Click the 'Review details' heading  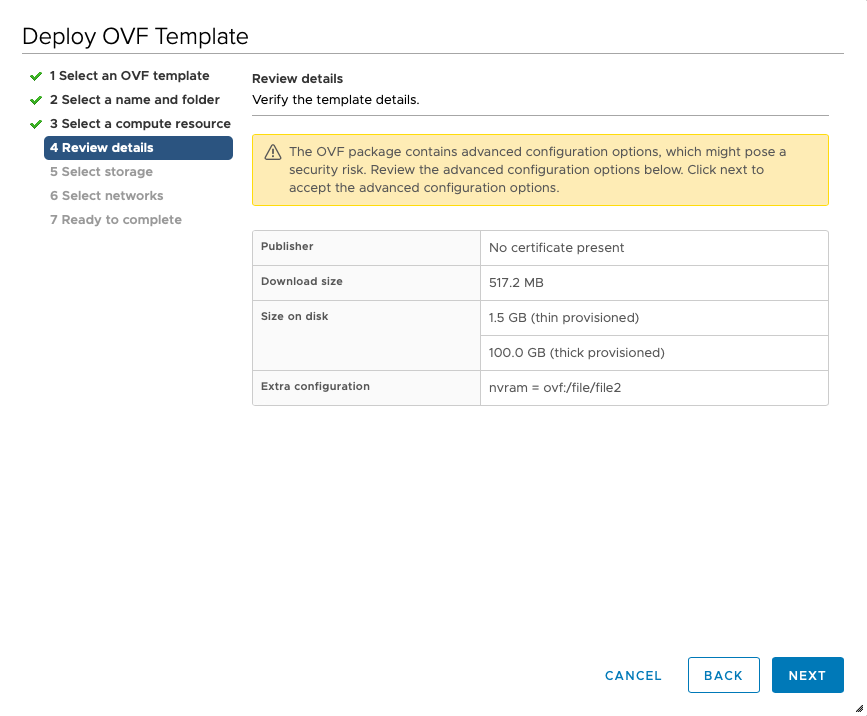click(x=297, y=79)
